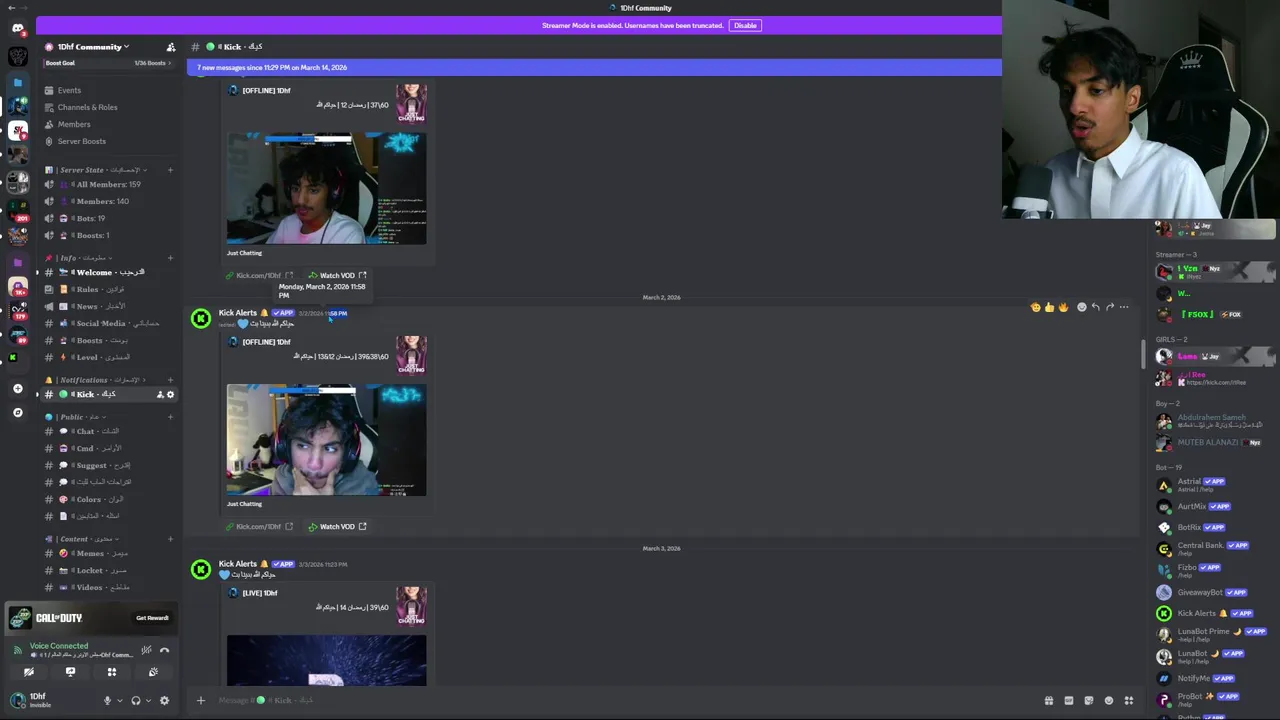Select the Colors channel
This screenshot has height=720, width=1280.
pyautogui.click(x=108, y=499)
